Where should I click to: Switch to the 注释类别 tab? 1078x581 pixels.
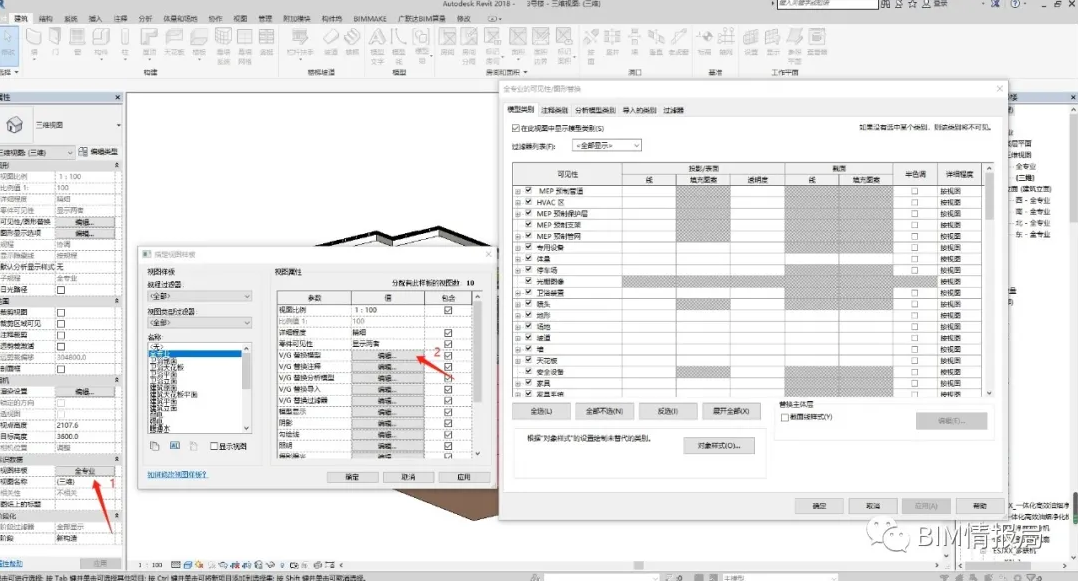click(x=555, y=110)
